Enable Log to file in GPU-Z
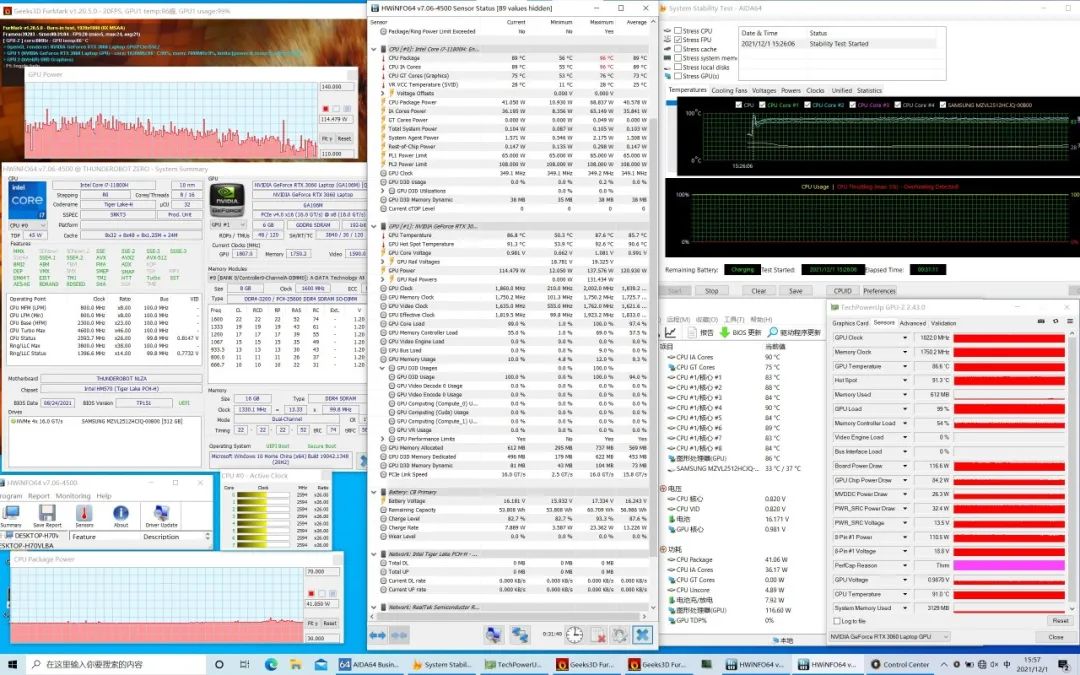The image size is (1080, 675). point(836,621)
